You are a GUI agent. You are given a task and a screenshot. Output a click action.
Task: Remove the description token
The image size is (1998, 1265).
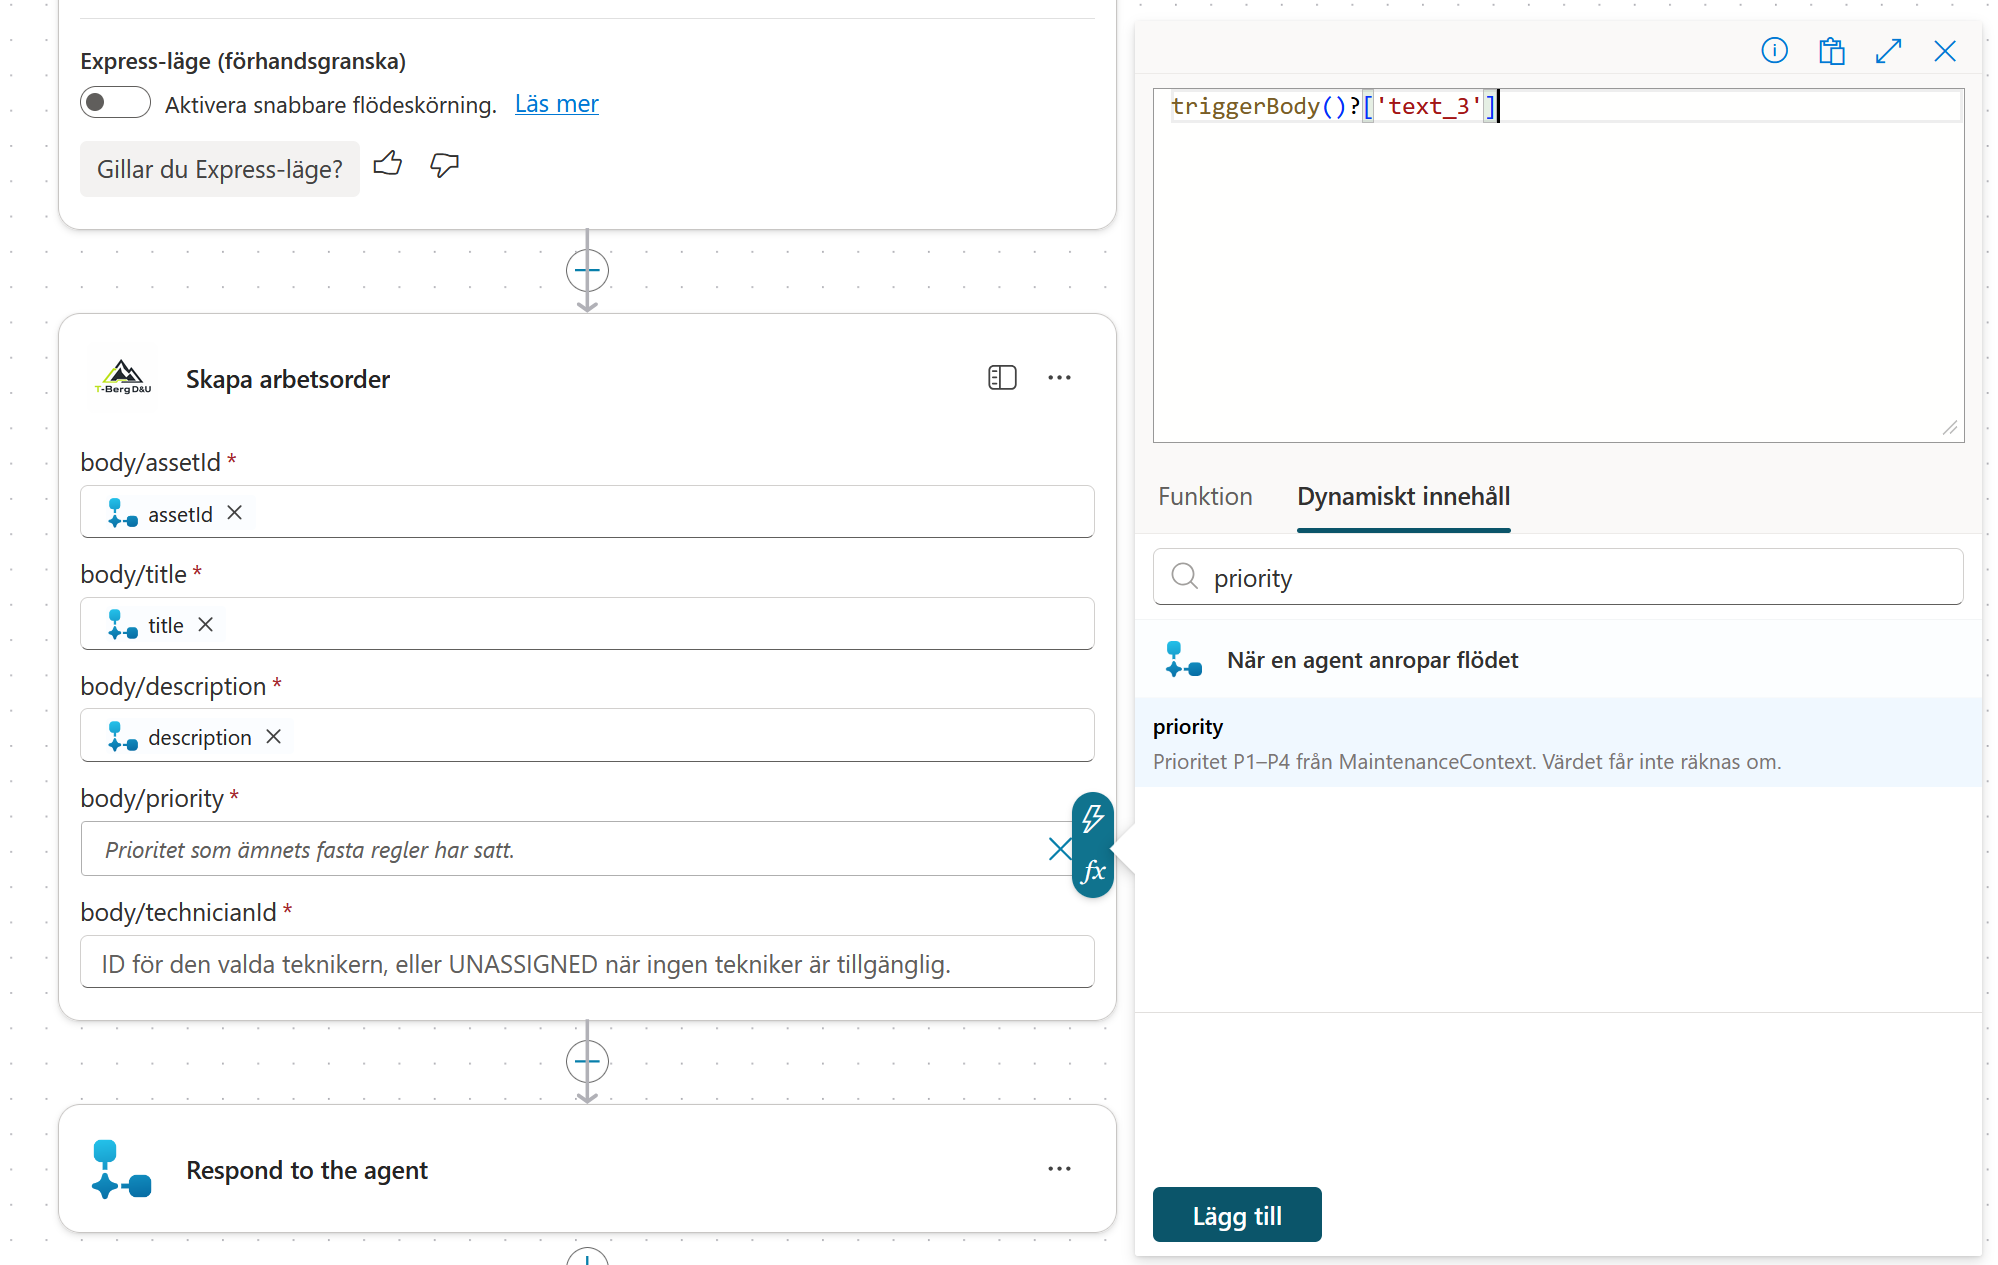[x=274, y=737]
